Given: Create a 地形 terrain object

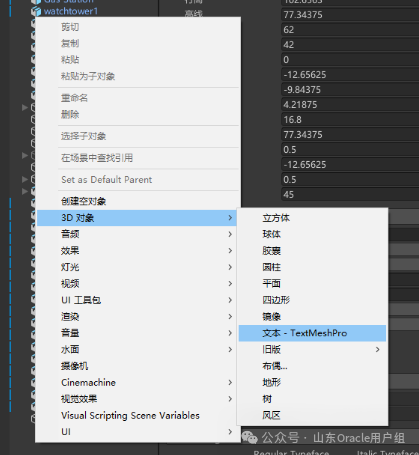Looking at the screenshot, I should [x=271, y=383].
